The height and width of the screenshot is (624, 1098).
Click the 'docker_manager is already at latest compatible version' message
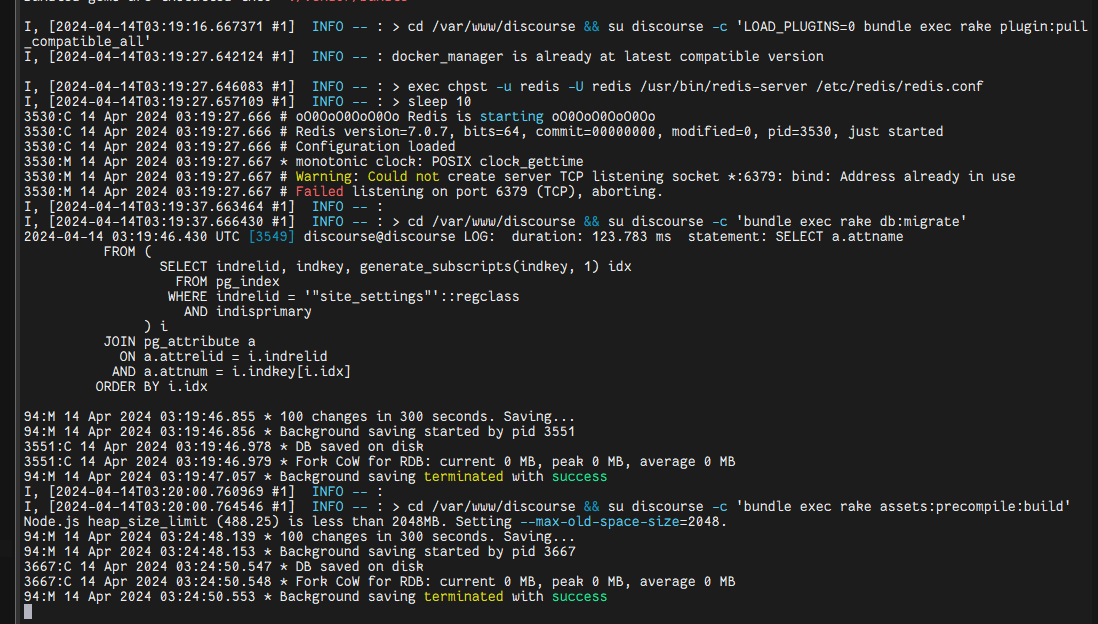[x=607, y=57]
